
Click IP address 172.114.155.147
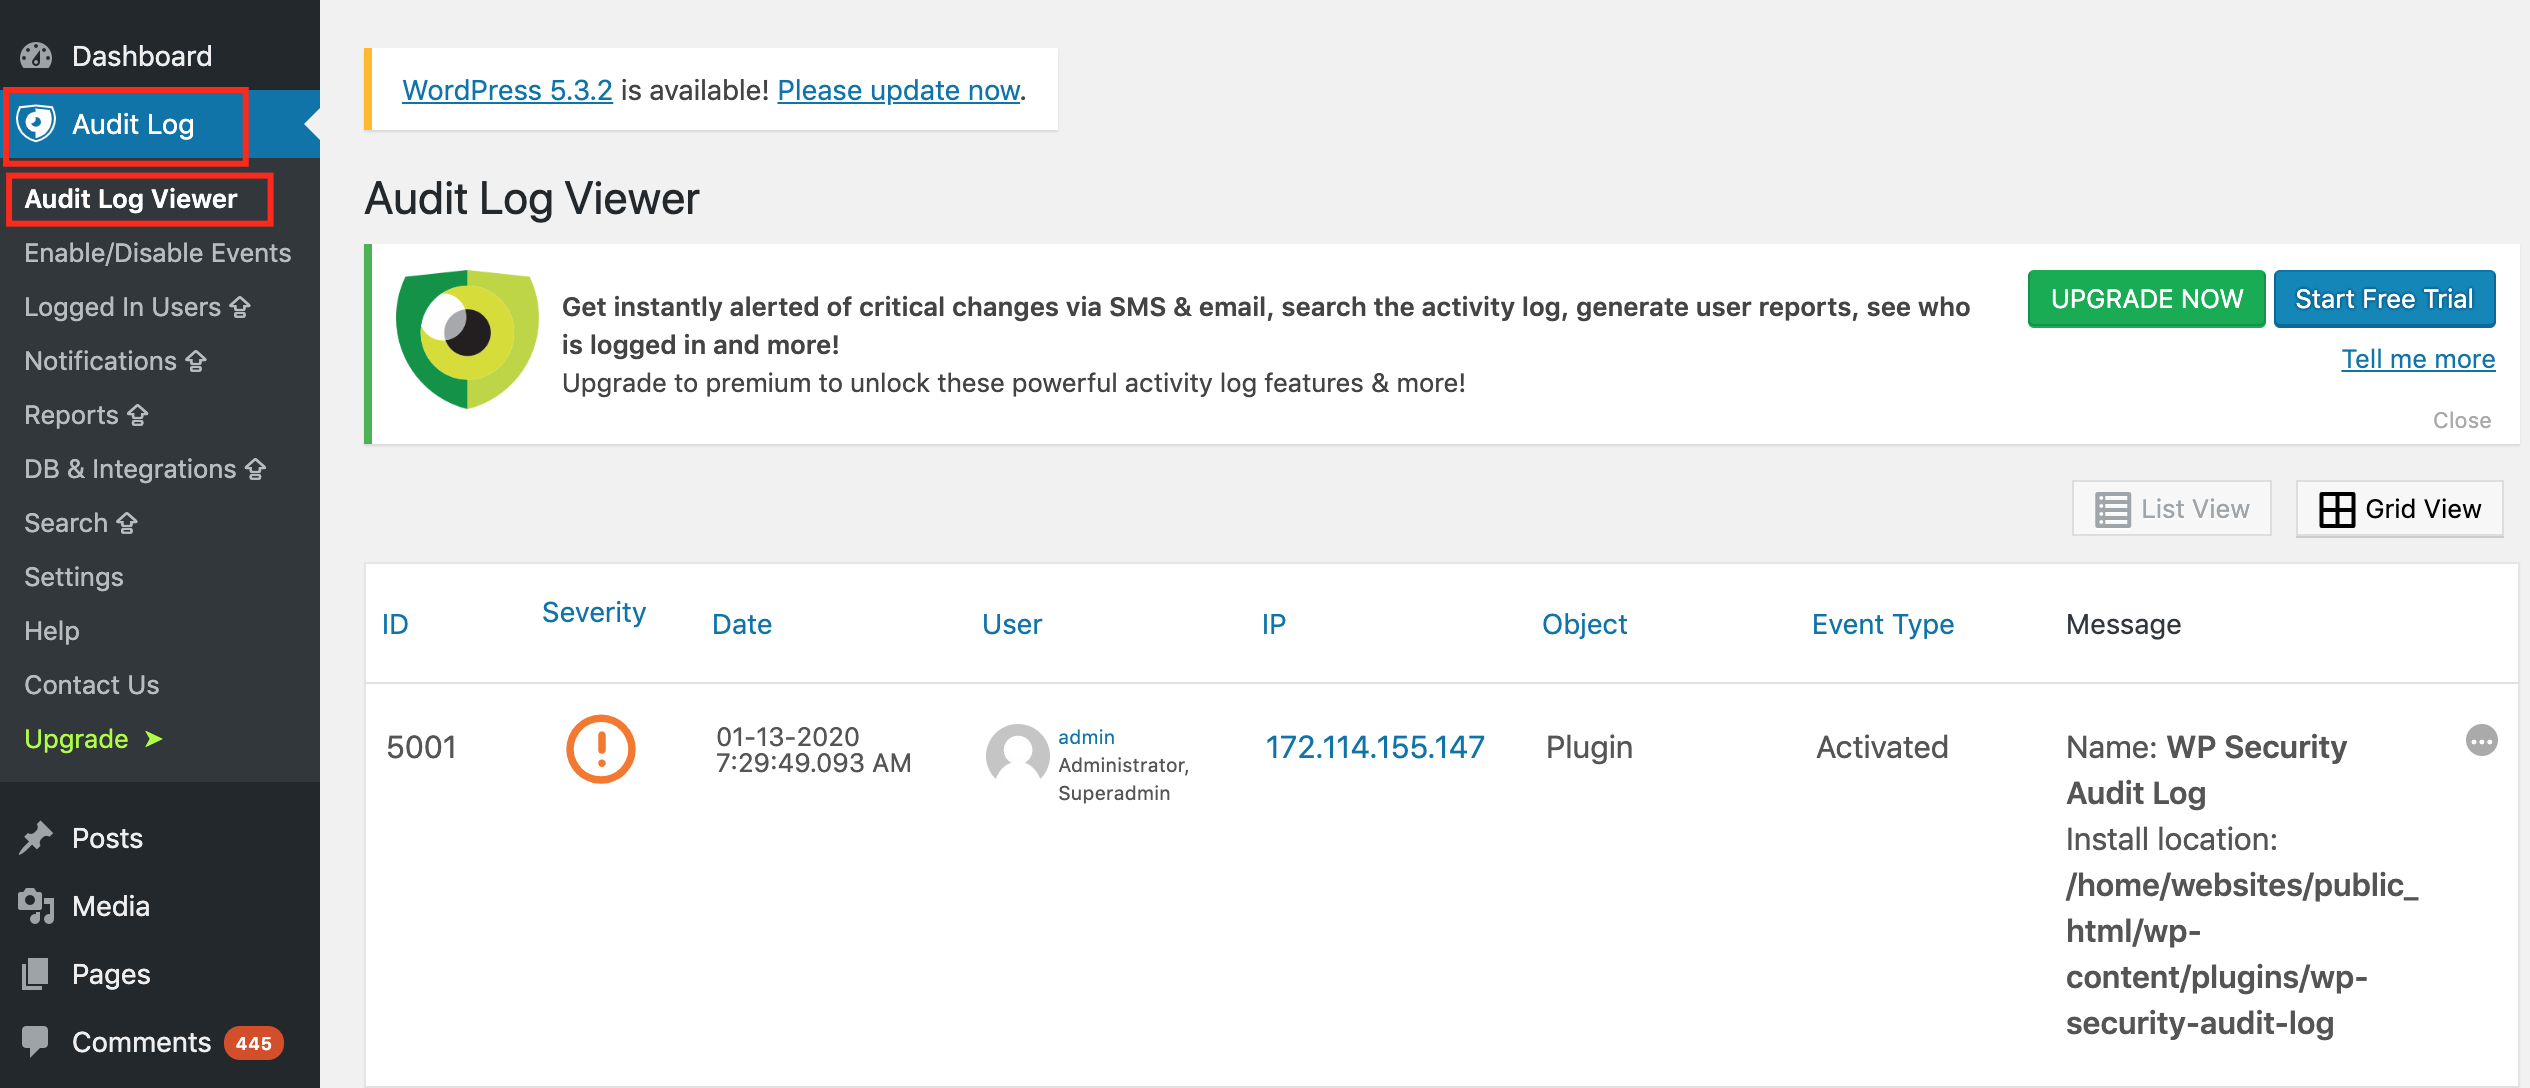[x=1375, y=747]
